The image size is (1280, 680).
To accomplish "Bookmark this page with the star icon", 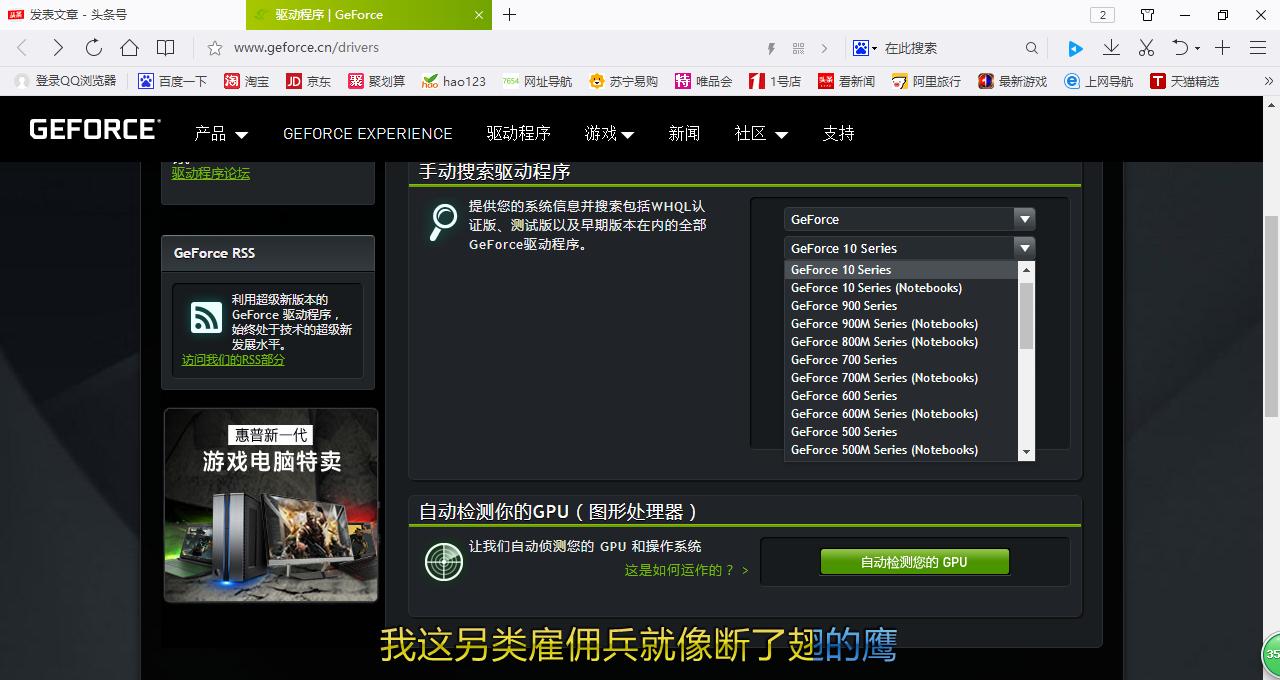I will point(214,48).
